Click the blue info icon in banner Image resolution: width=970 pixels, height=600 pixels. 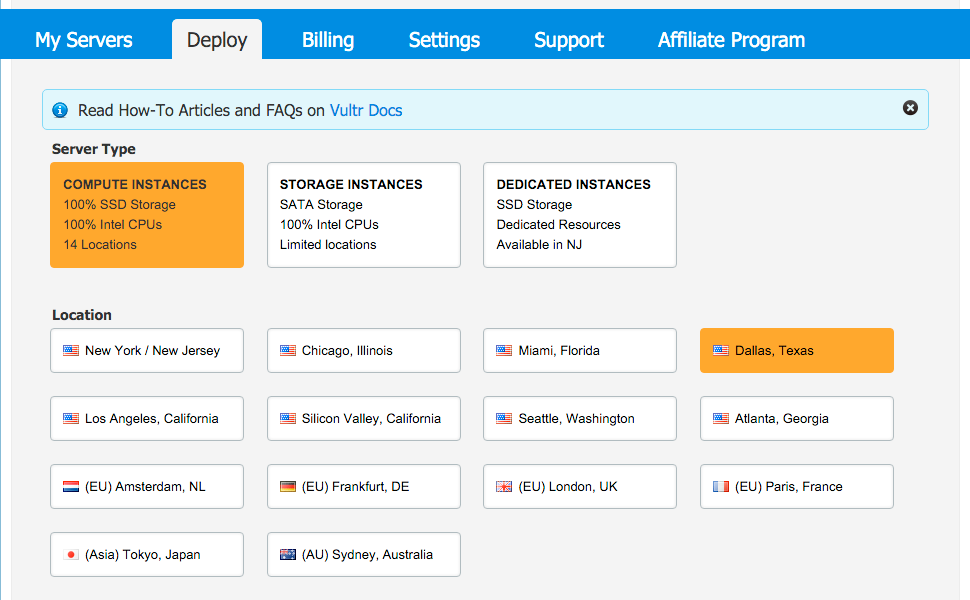tap(60, 110)
